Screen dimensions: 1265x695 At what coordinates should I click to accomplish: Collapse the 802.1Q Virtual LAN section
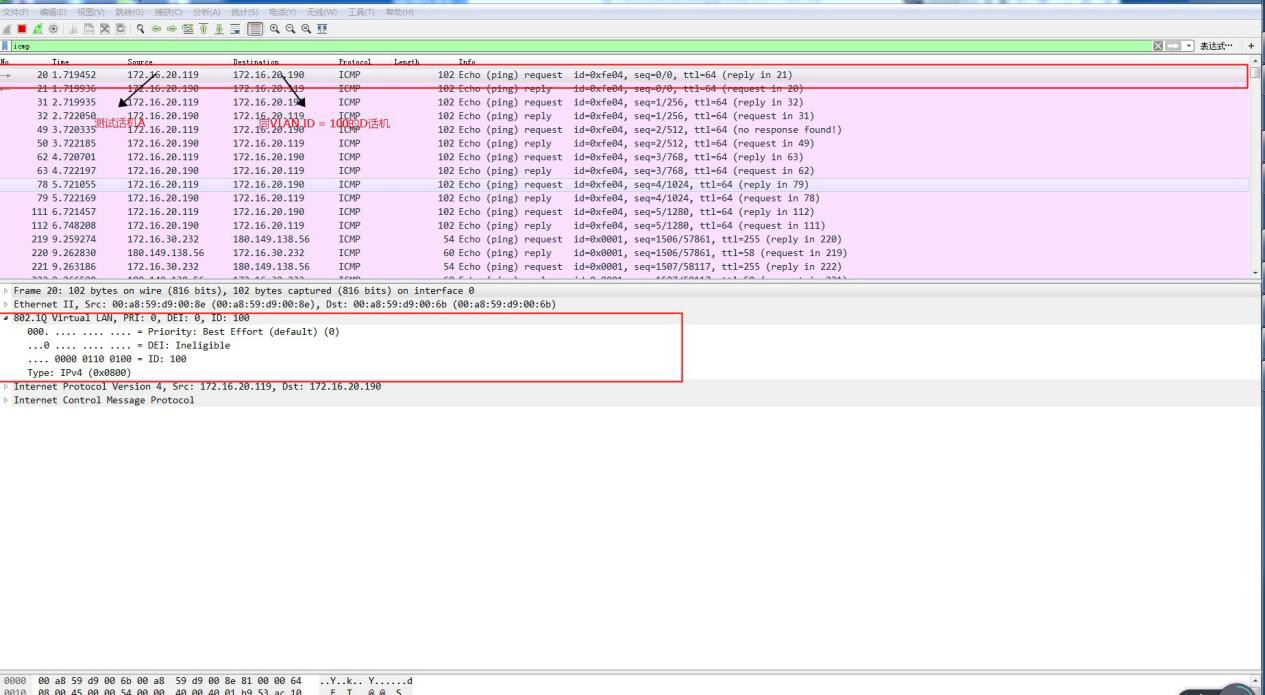click(7, 318)
